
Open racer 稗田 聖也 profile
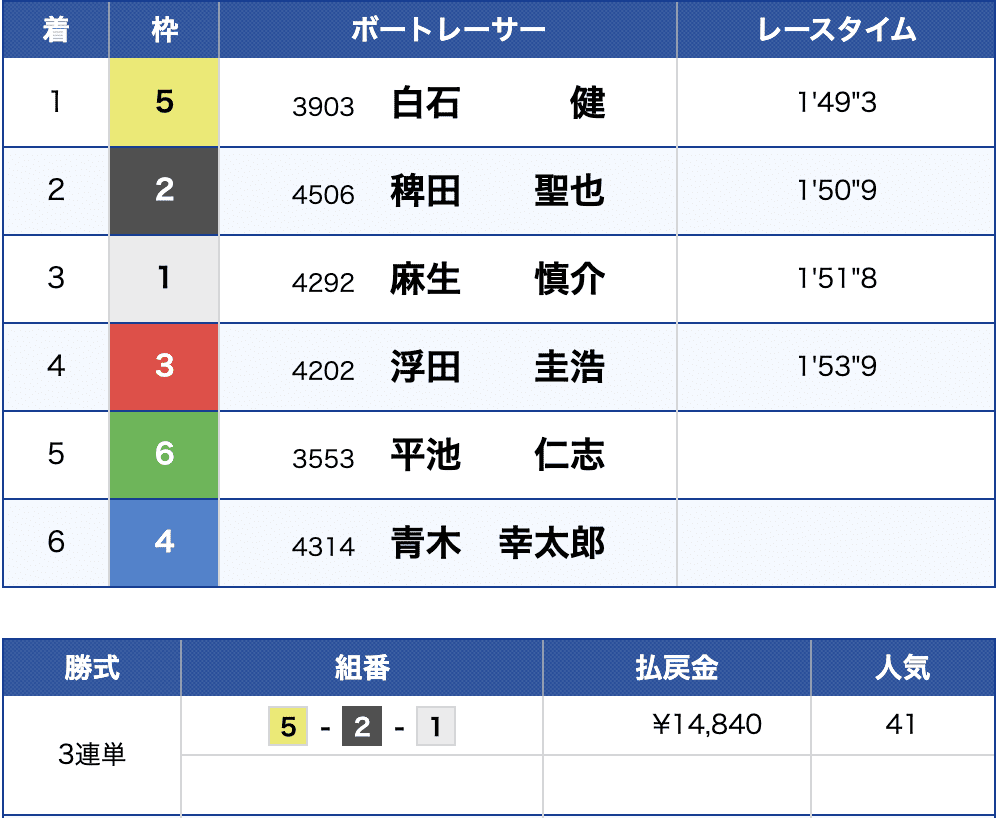(498, 191)
